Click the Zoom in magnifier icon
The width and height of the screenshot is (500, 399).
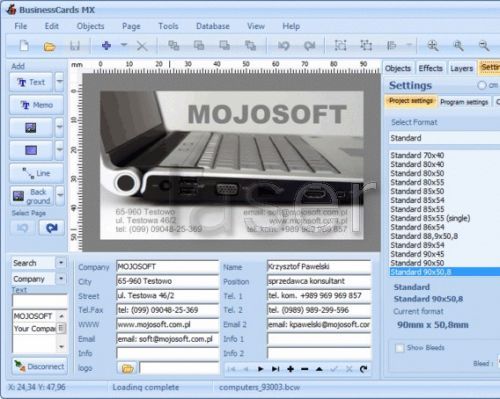(x=433, y=45)
